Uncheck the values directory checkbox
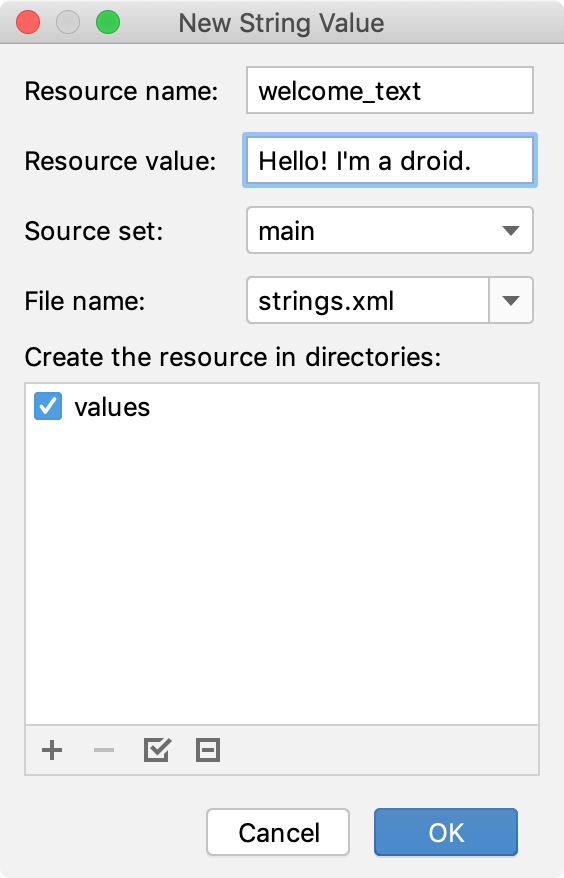 point(48,407)
